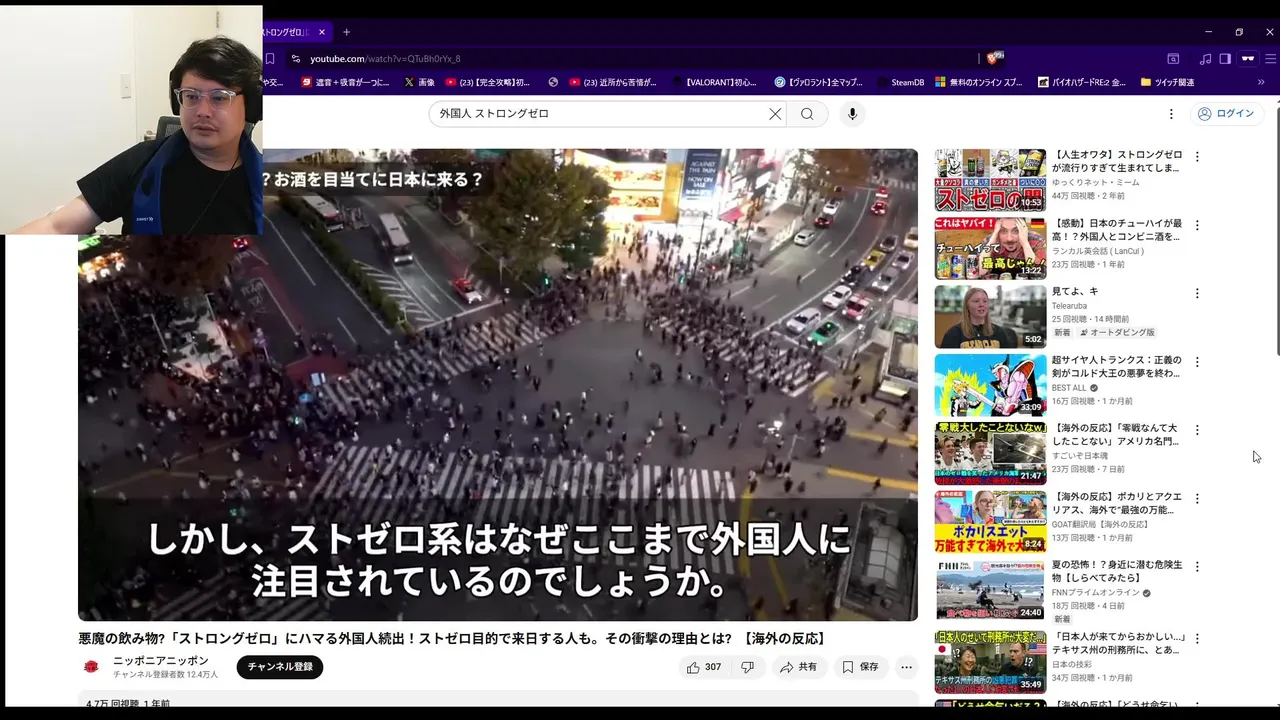This screenshot has height=720, width=1280.
Task: Open the ポカリとアクエリアス video title
Action: 1116,503
